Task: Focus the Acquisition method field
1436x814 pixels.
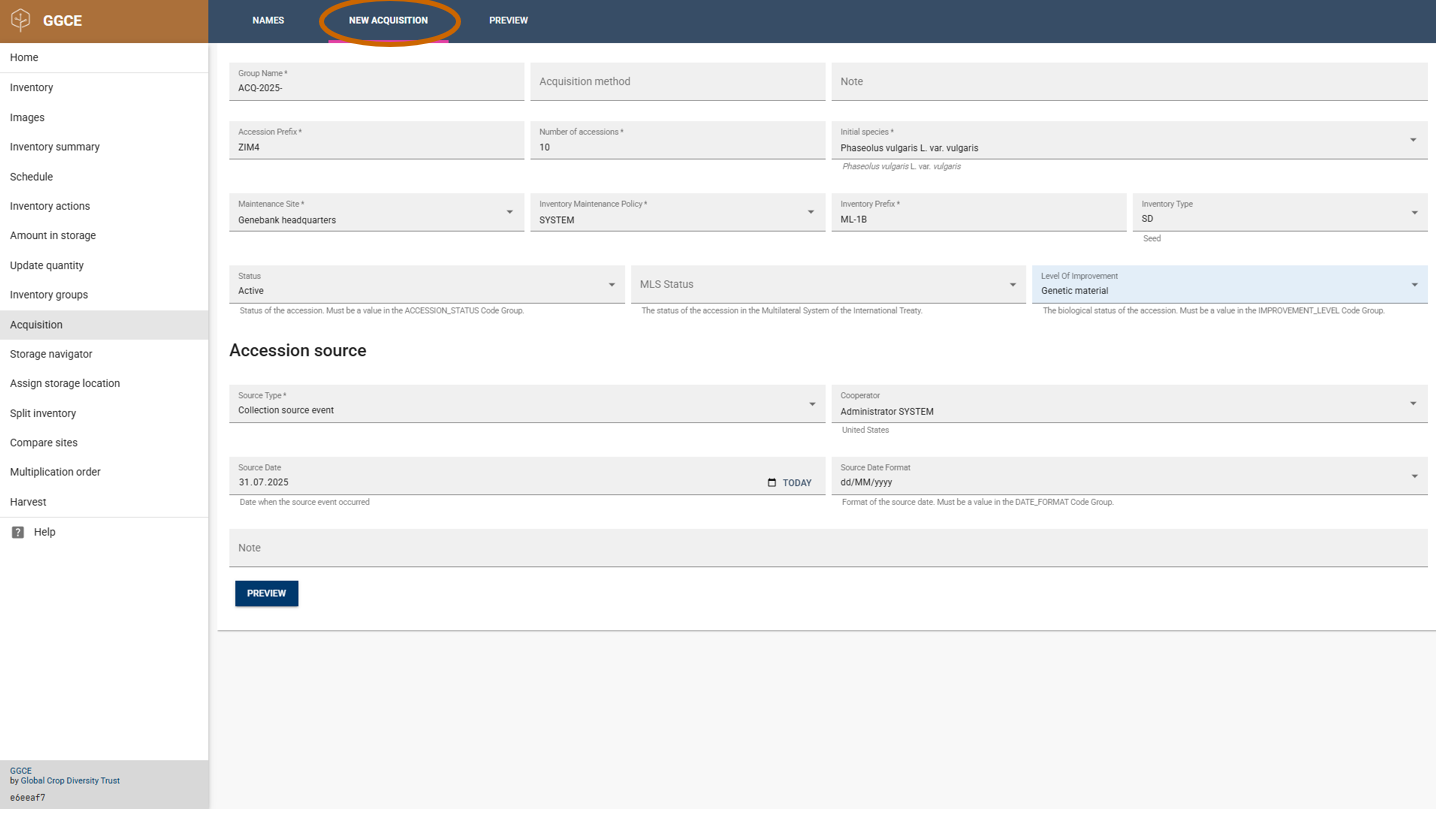Action: (677, 82)
